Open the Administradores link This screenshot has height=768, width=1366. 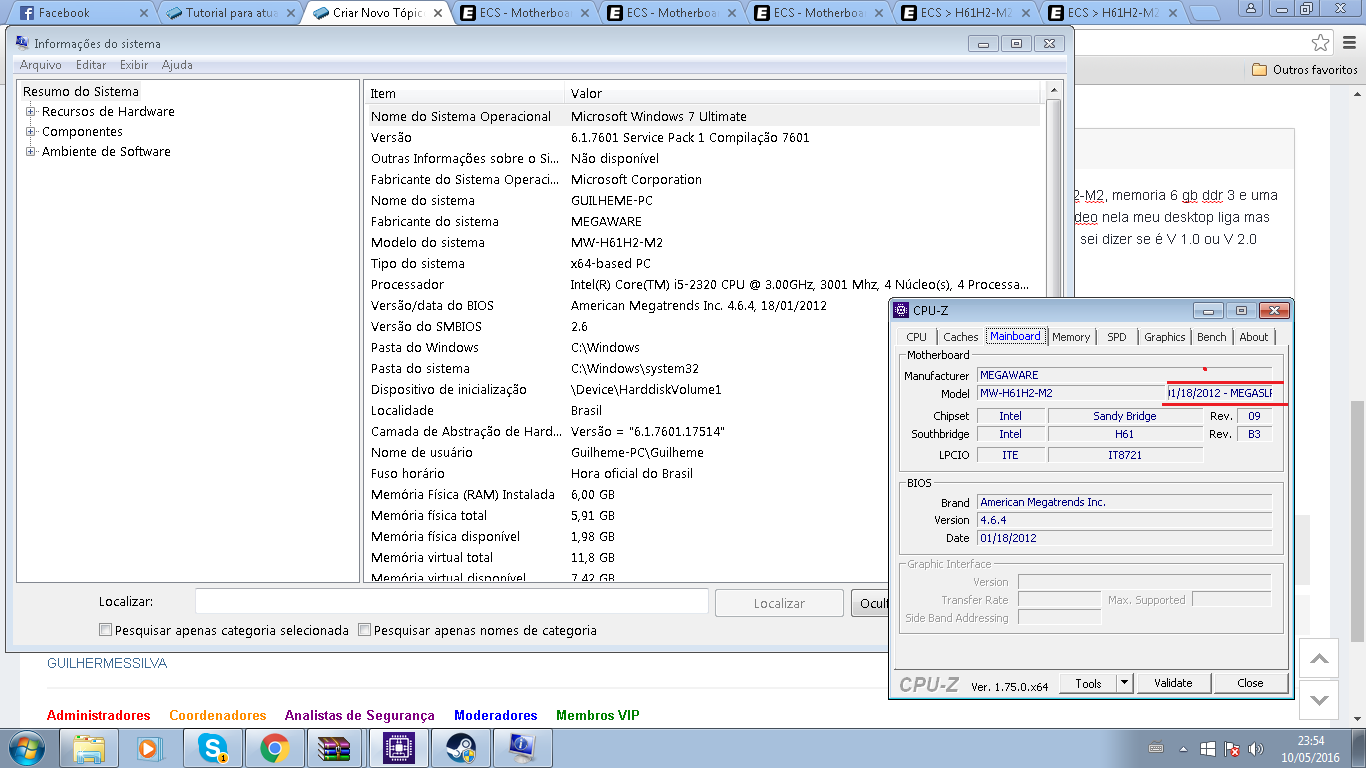99,715
